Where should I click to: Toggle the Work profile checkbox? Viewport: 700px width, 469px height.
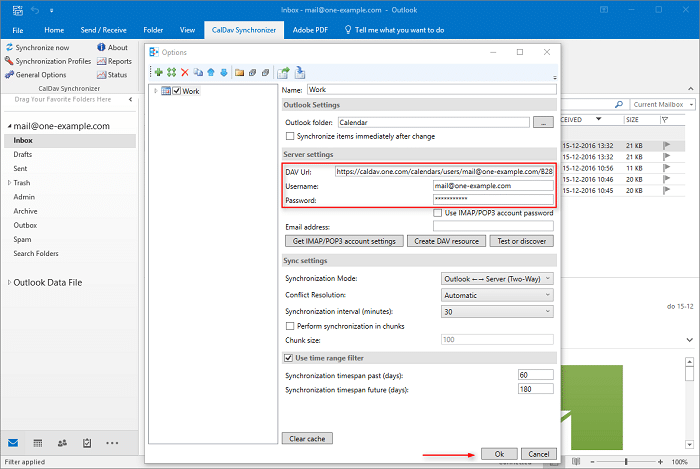177,91
